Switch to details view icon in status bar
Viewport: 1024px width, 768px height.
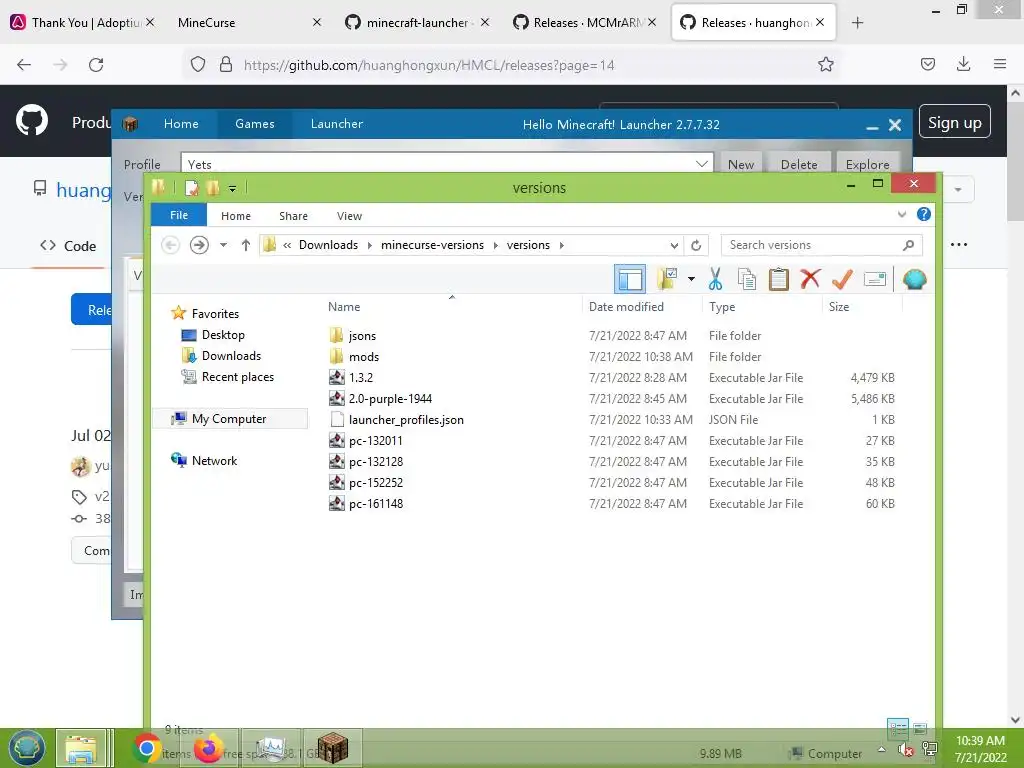(x=897, y=727)
